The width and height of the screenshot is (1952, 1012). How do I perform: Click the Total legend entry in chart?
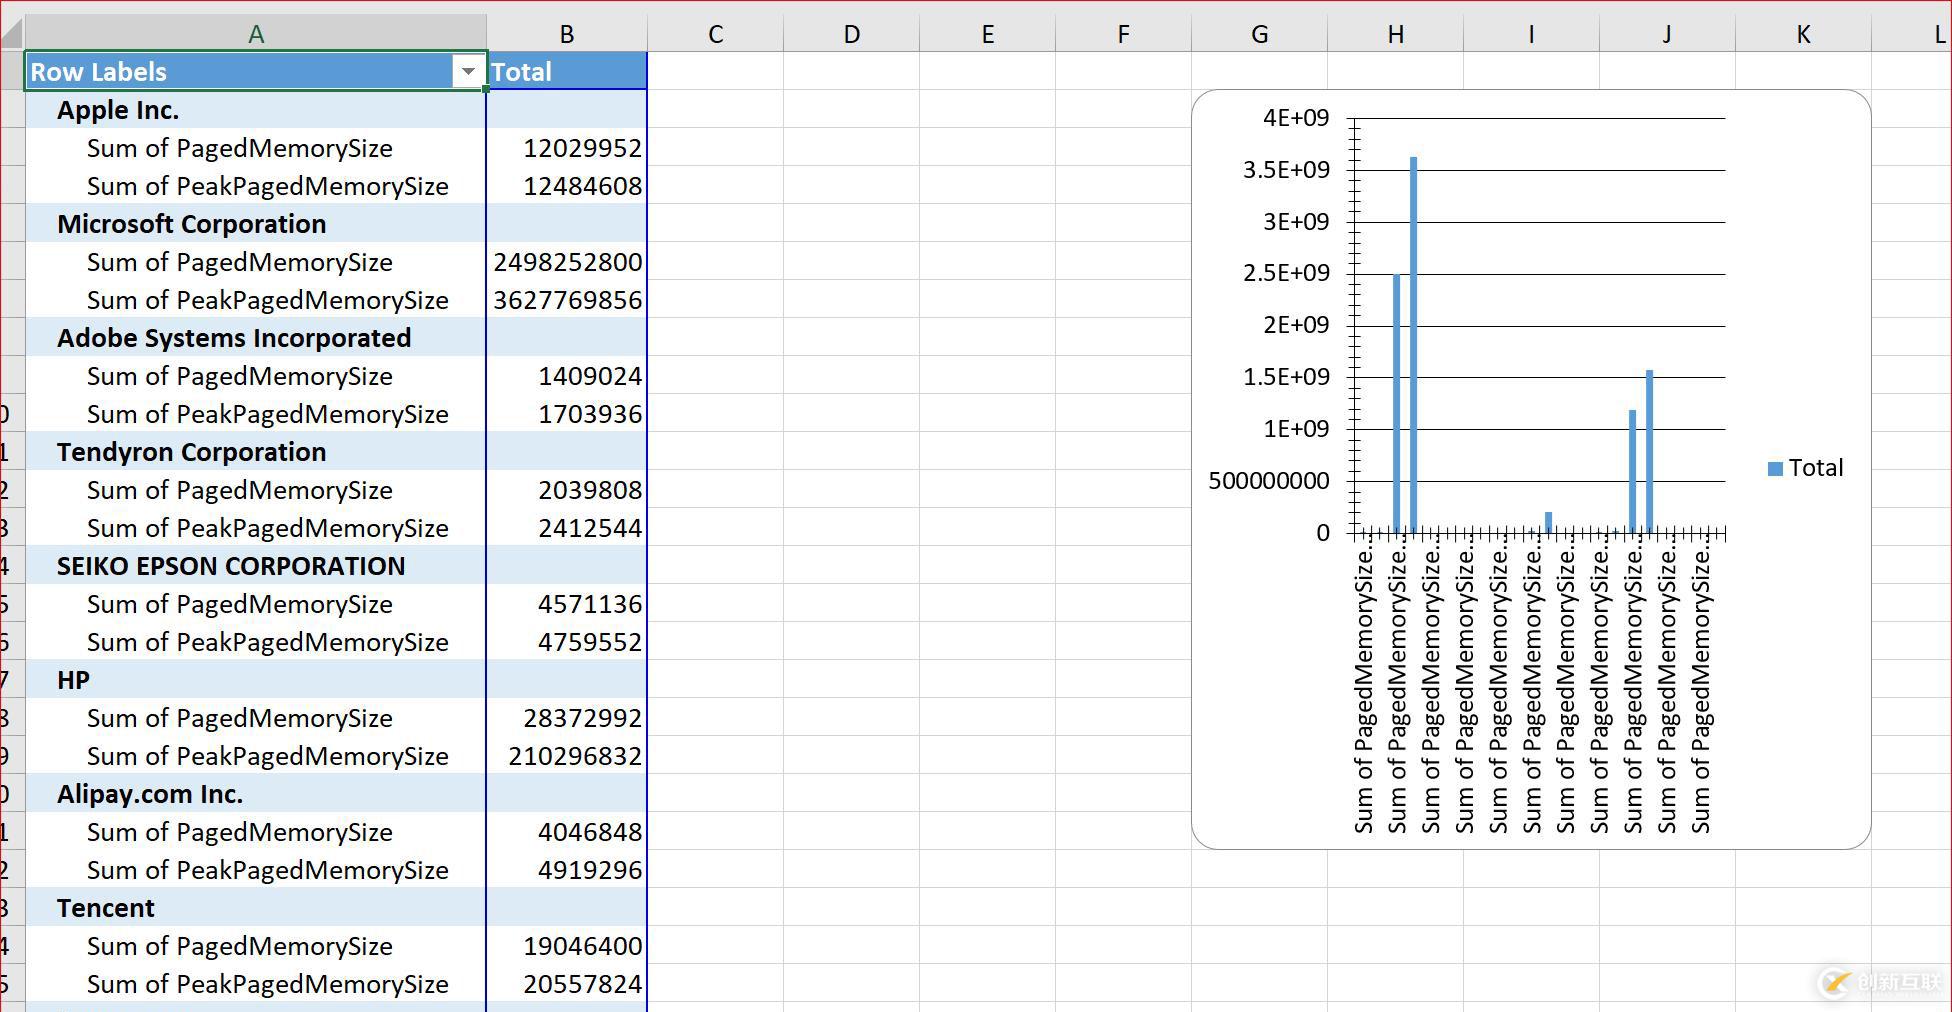(1806, 468)
